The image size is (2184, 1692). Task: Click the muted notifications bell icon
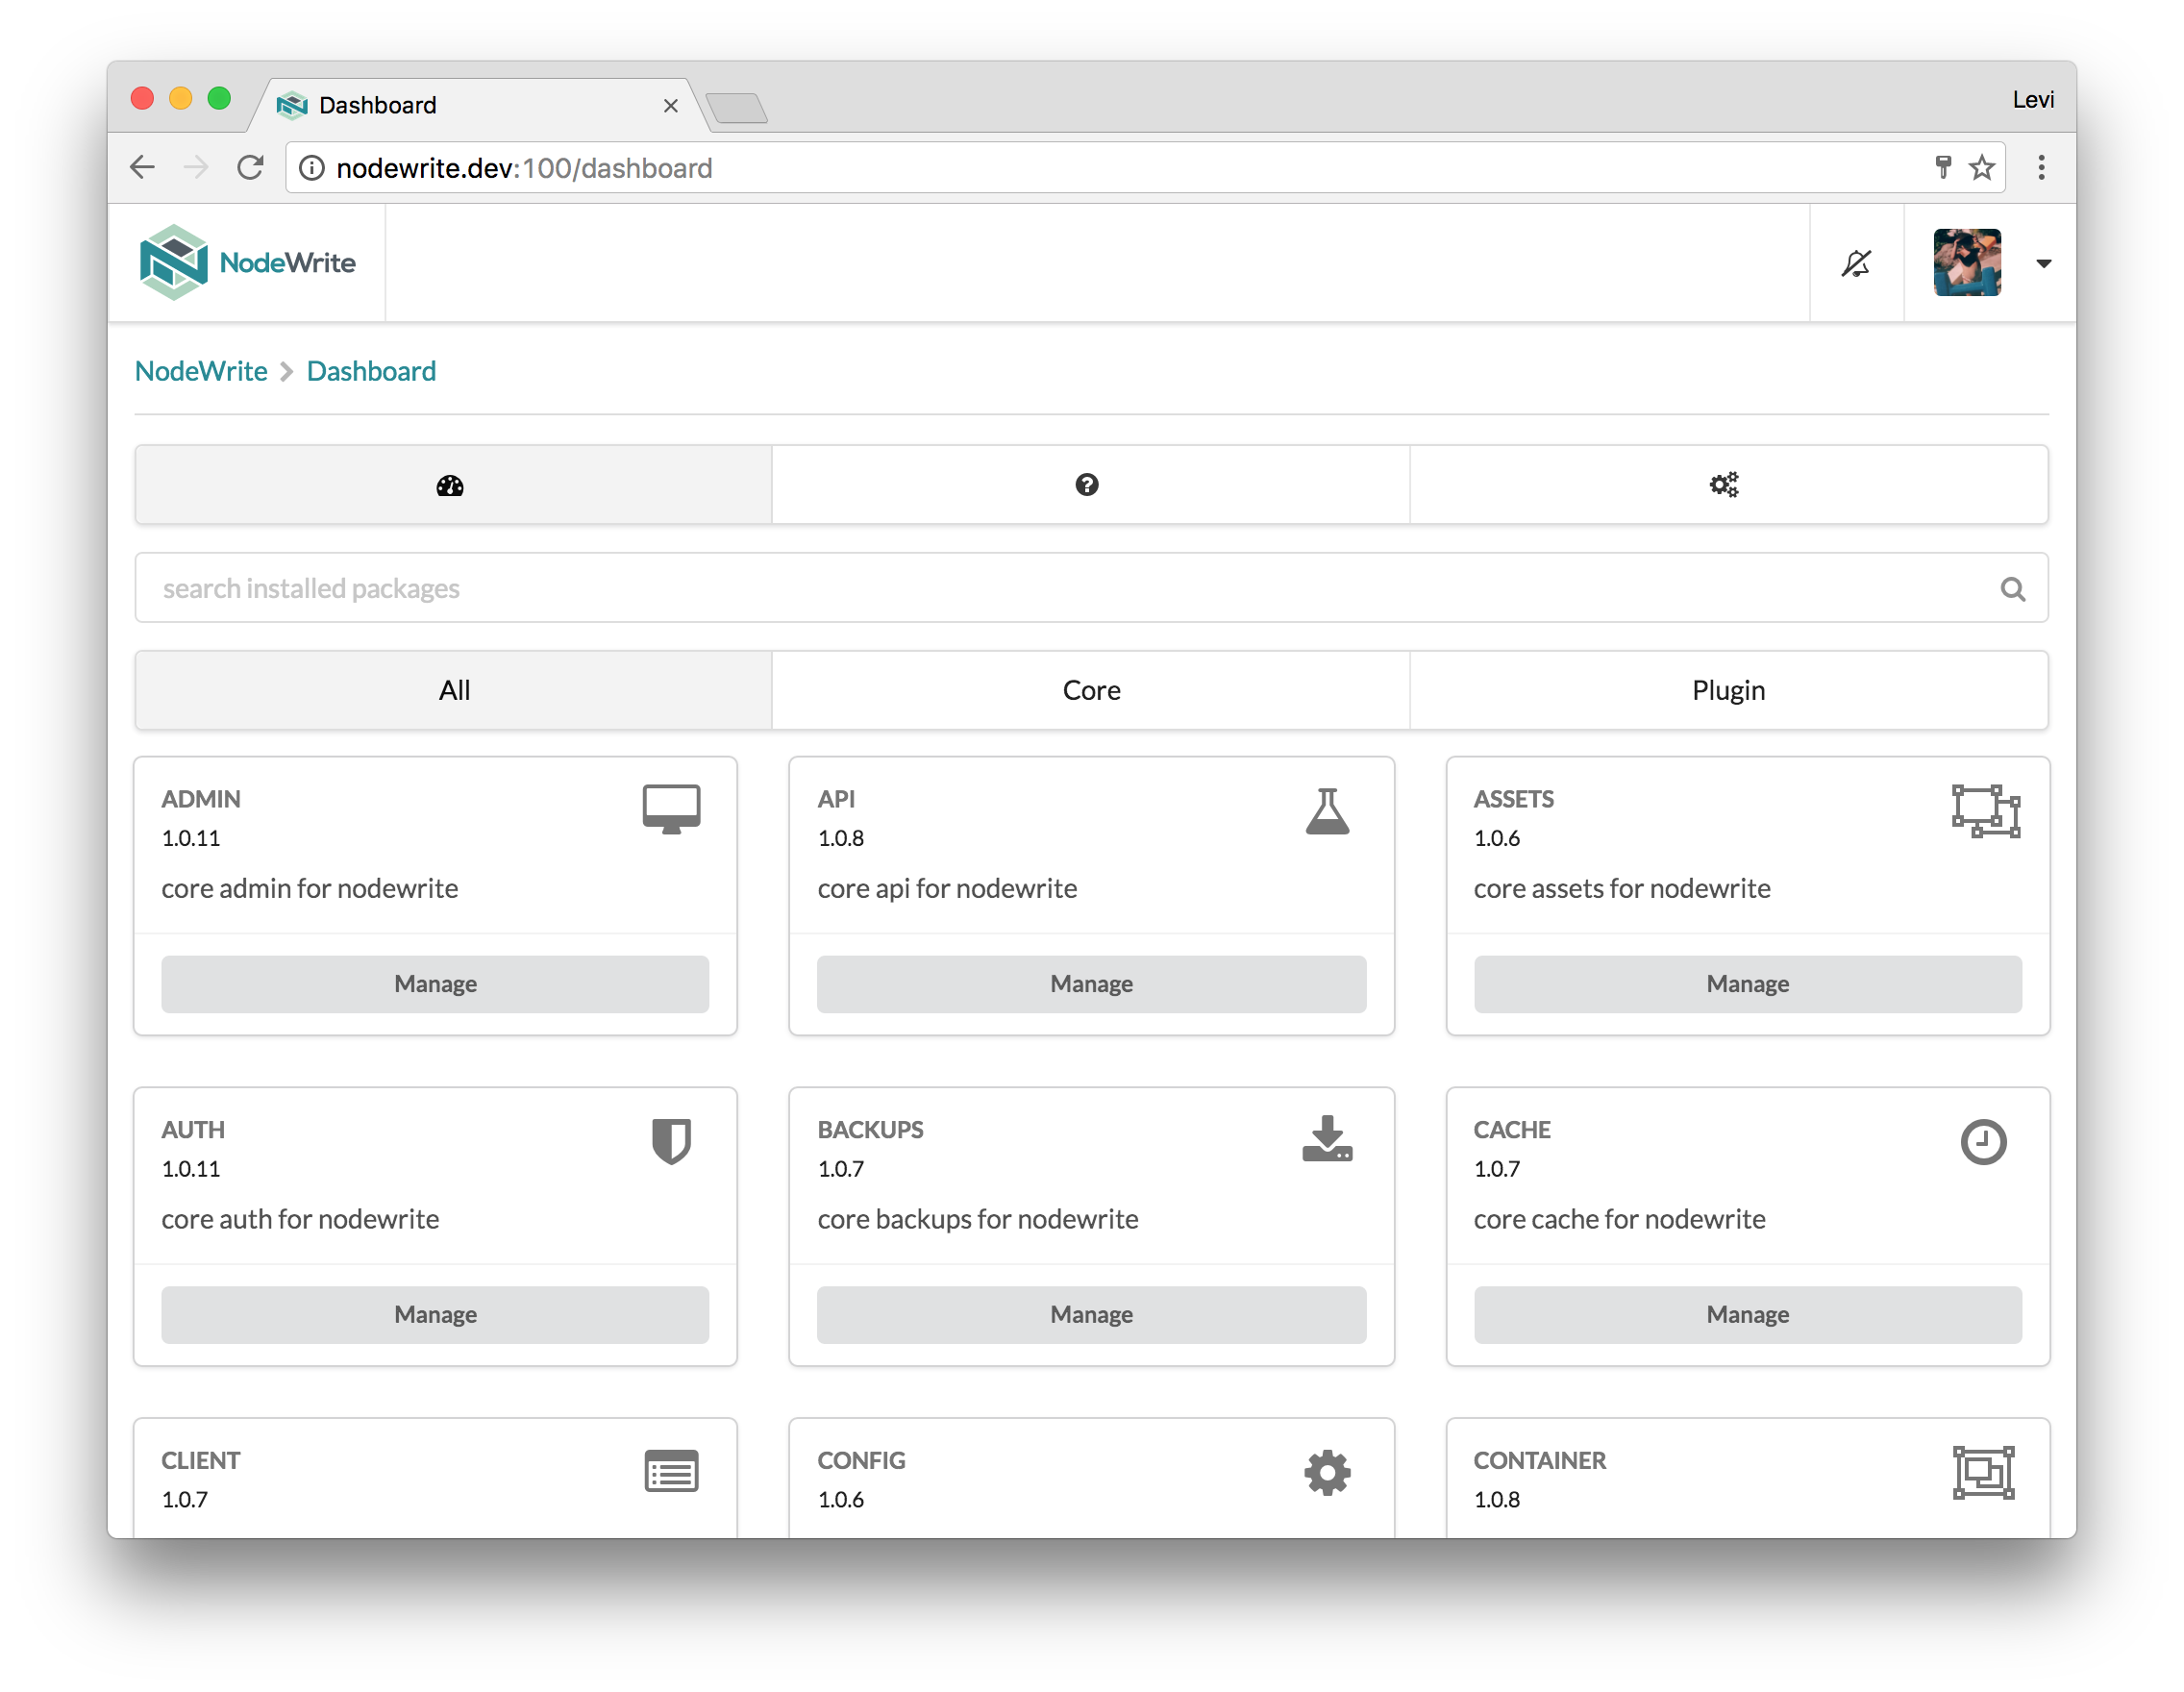pos(1856,263)
